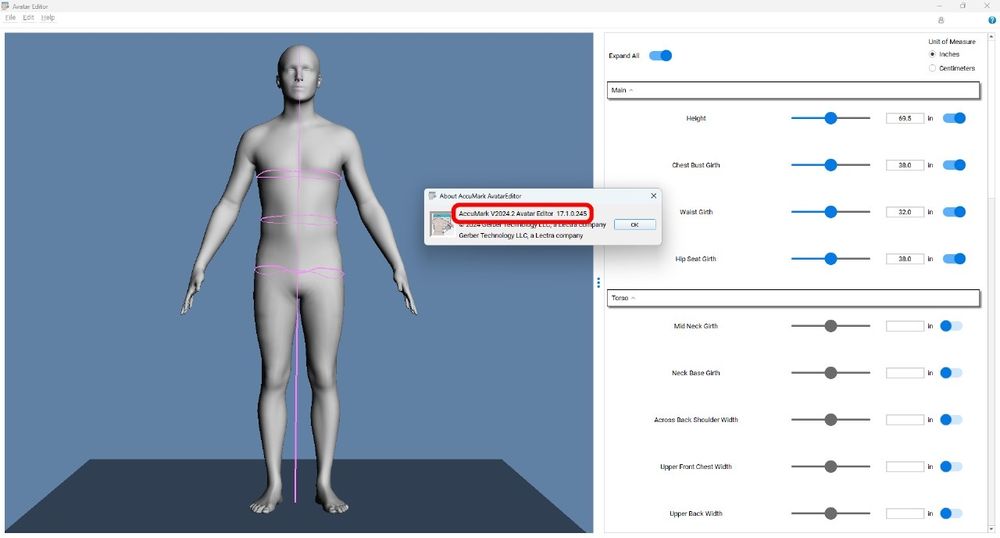
Task: Click the Neck Base Girth slider handle
Action: (830, 373)
